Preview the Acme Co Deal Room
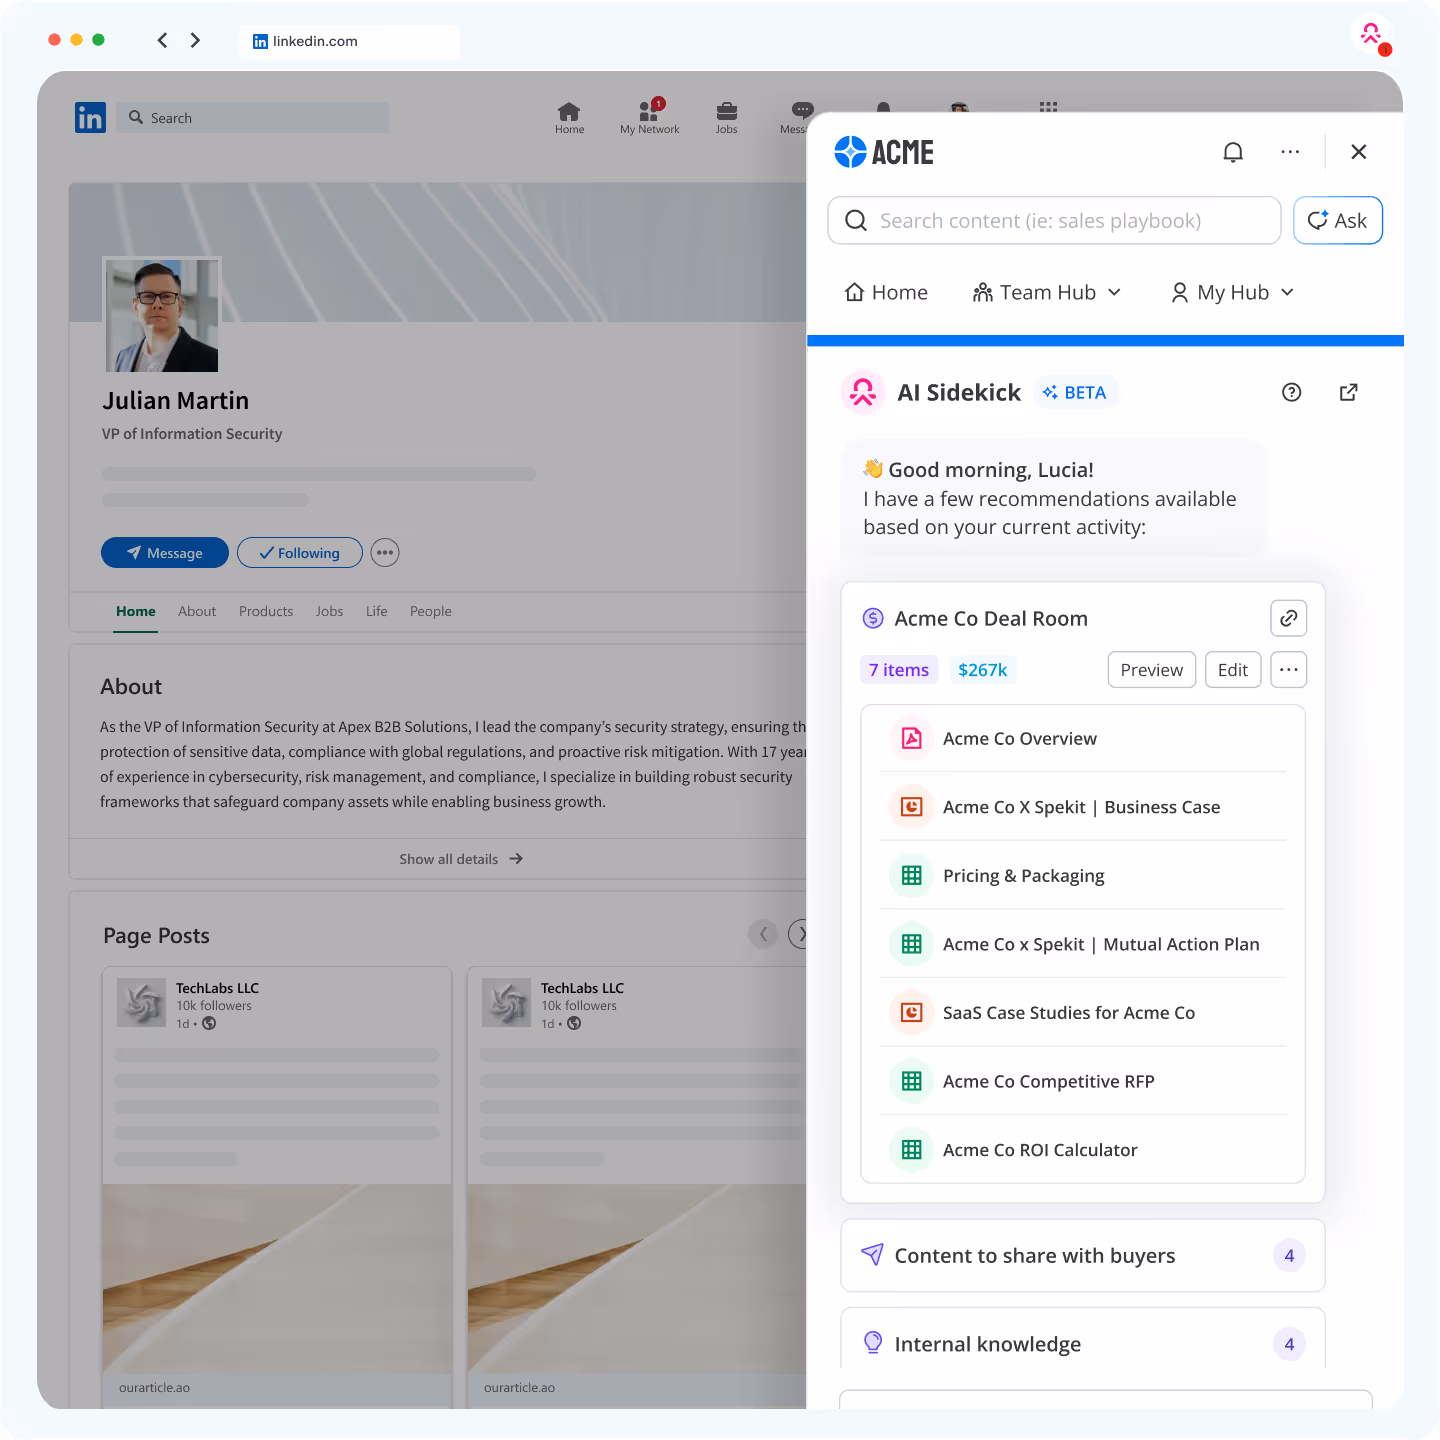1440x1440 pixels. [1151, 670]
